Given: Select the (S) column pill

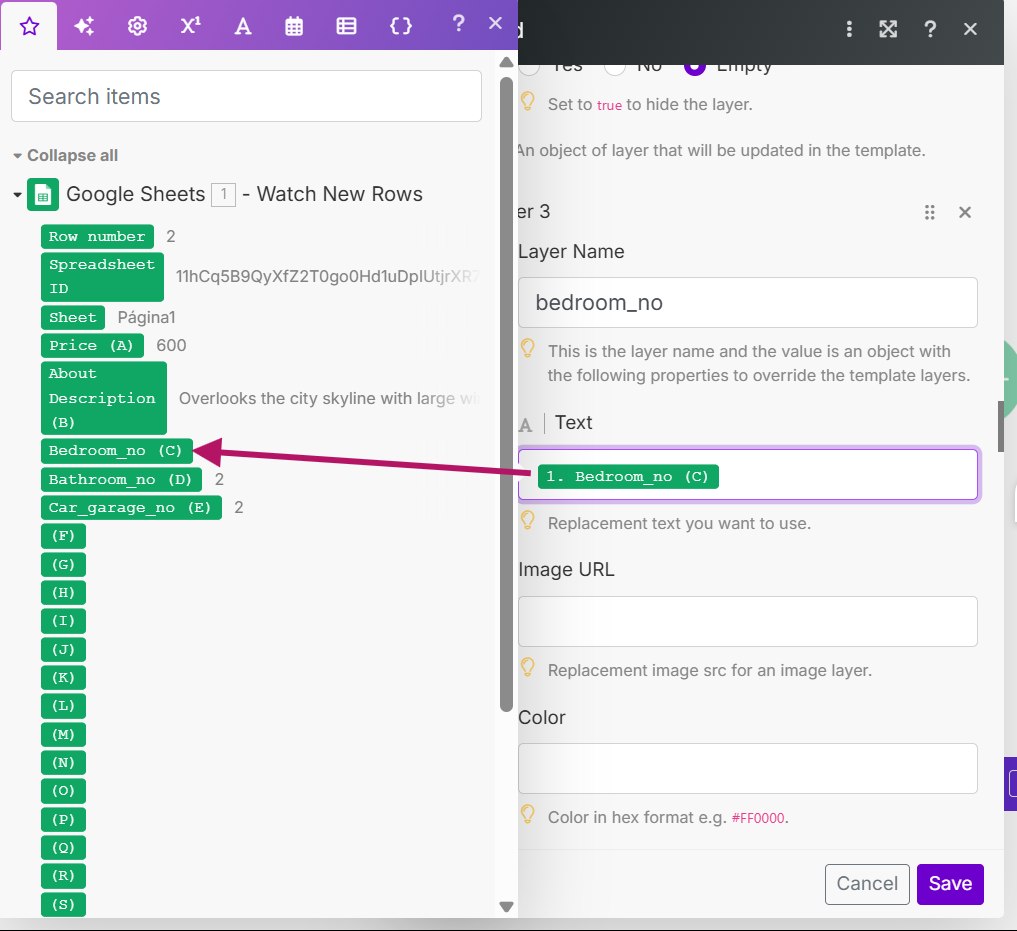Looking at the screenshot, I should tap(63, 904).
